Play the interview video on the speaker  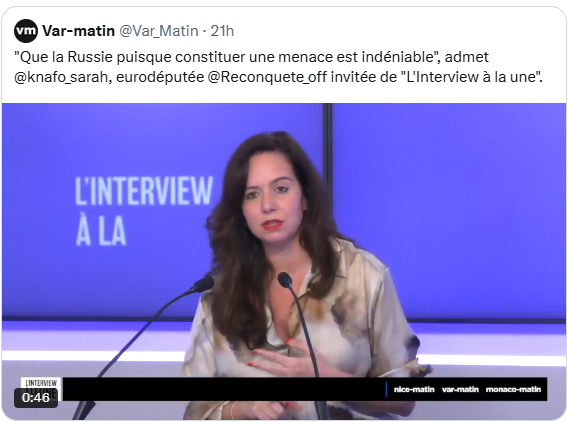click(284, 261)
